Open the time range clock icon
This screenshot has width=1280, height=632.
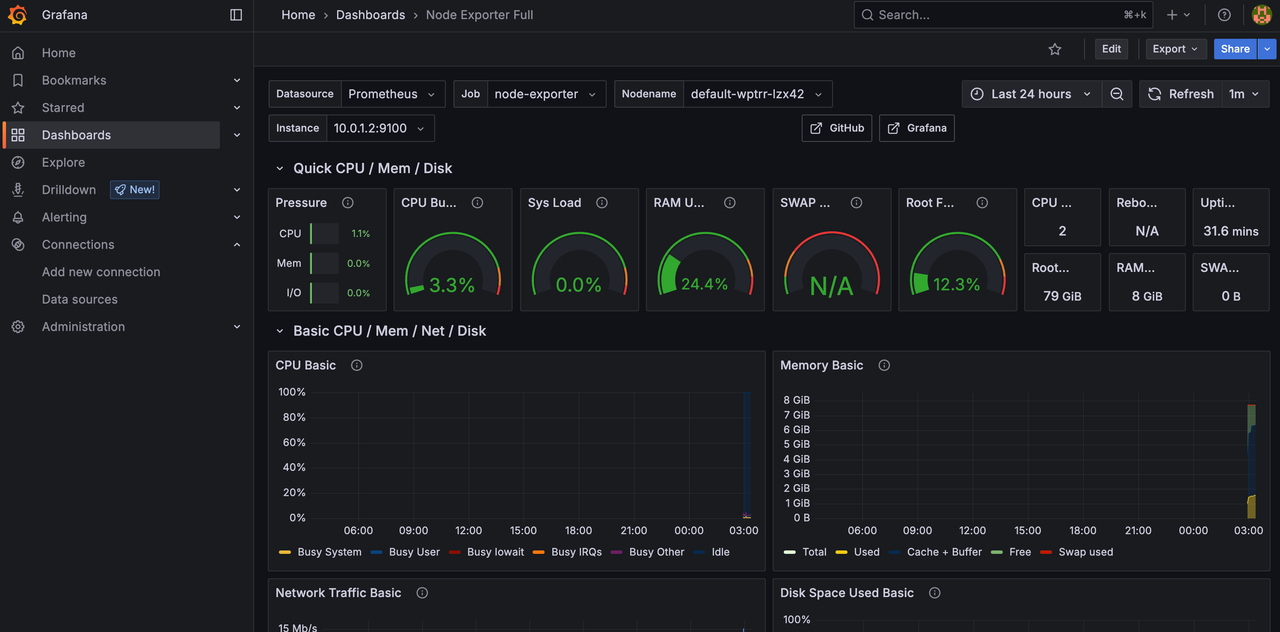pos(977,93)
